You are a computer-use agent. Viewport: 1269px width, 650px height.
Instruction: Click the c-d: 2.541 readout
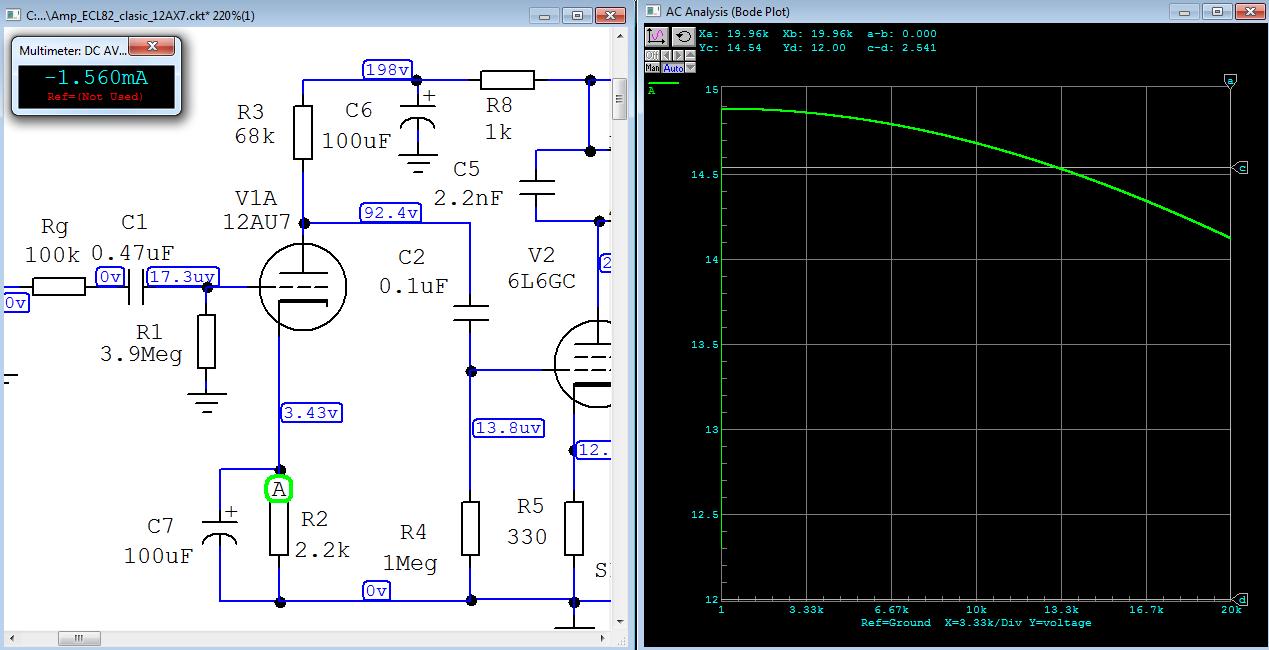pyautogui.click(x=900, y=48)
